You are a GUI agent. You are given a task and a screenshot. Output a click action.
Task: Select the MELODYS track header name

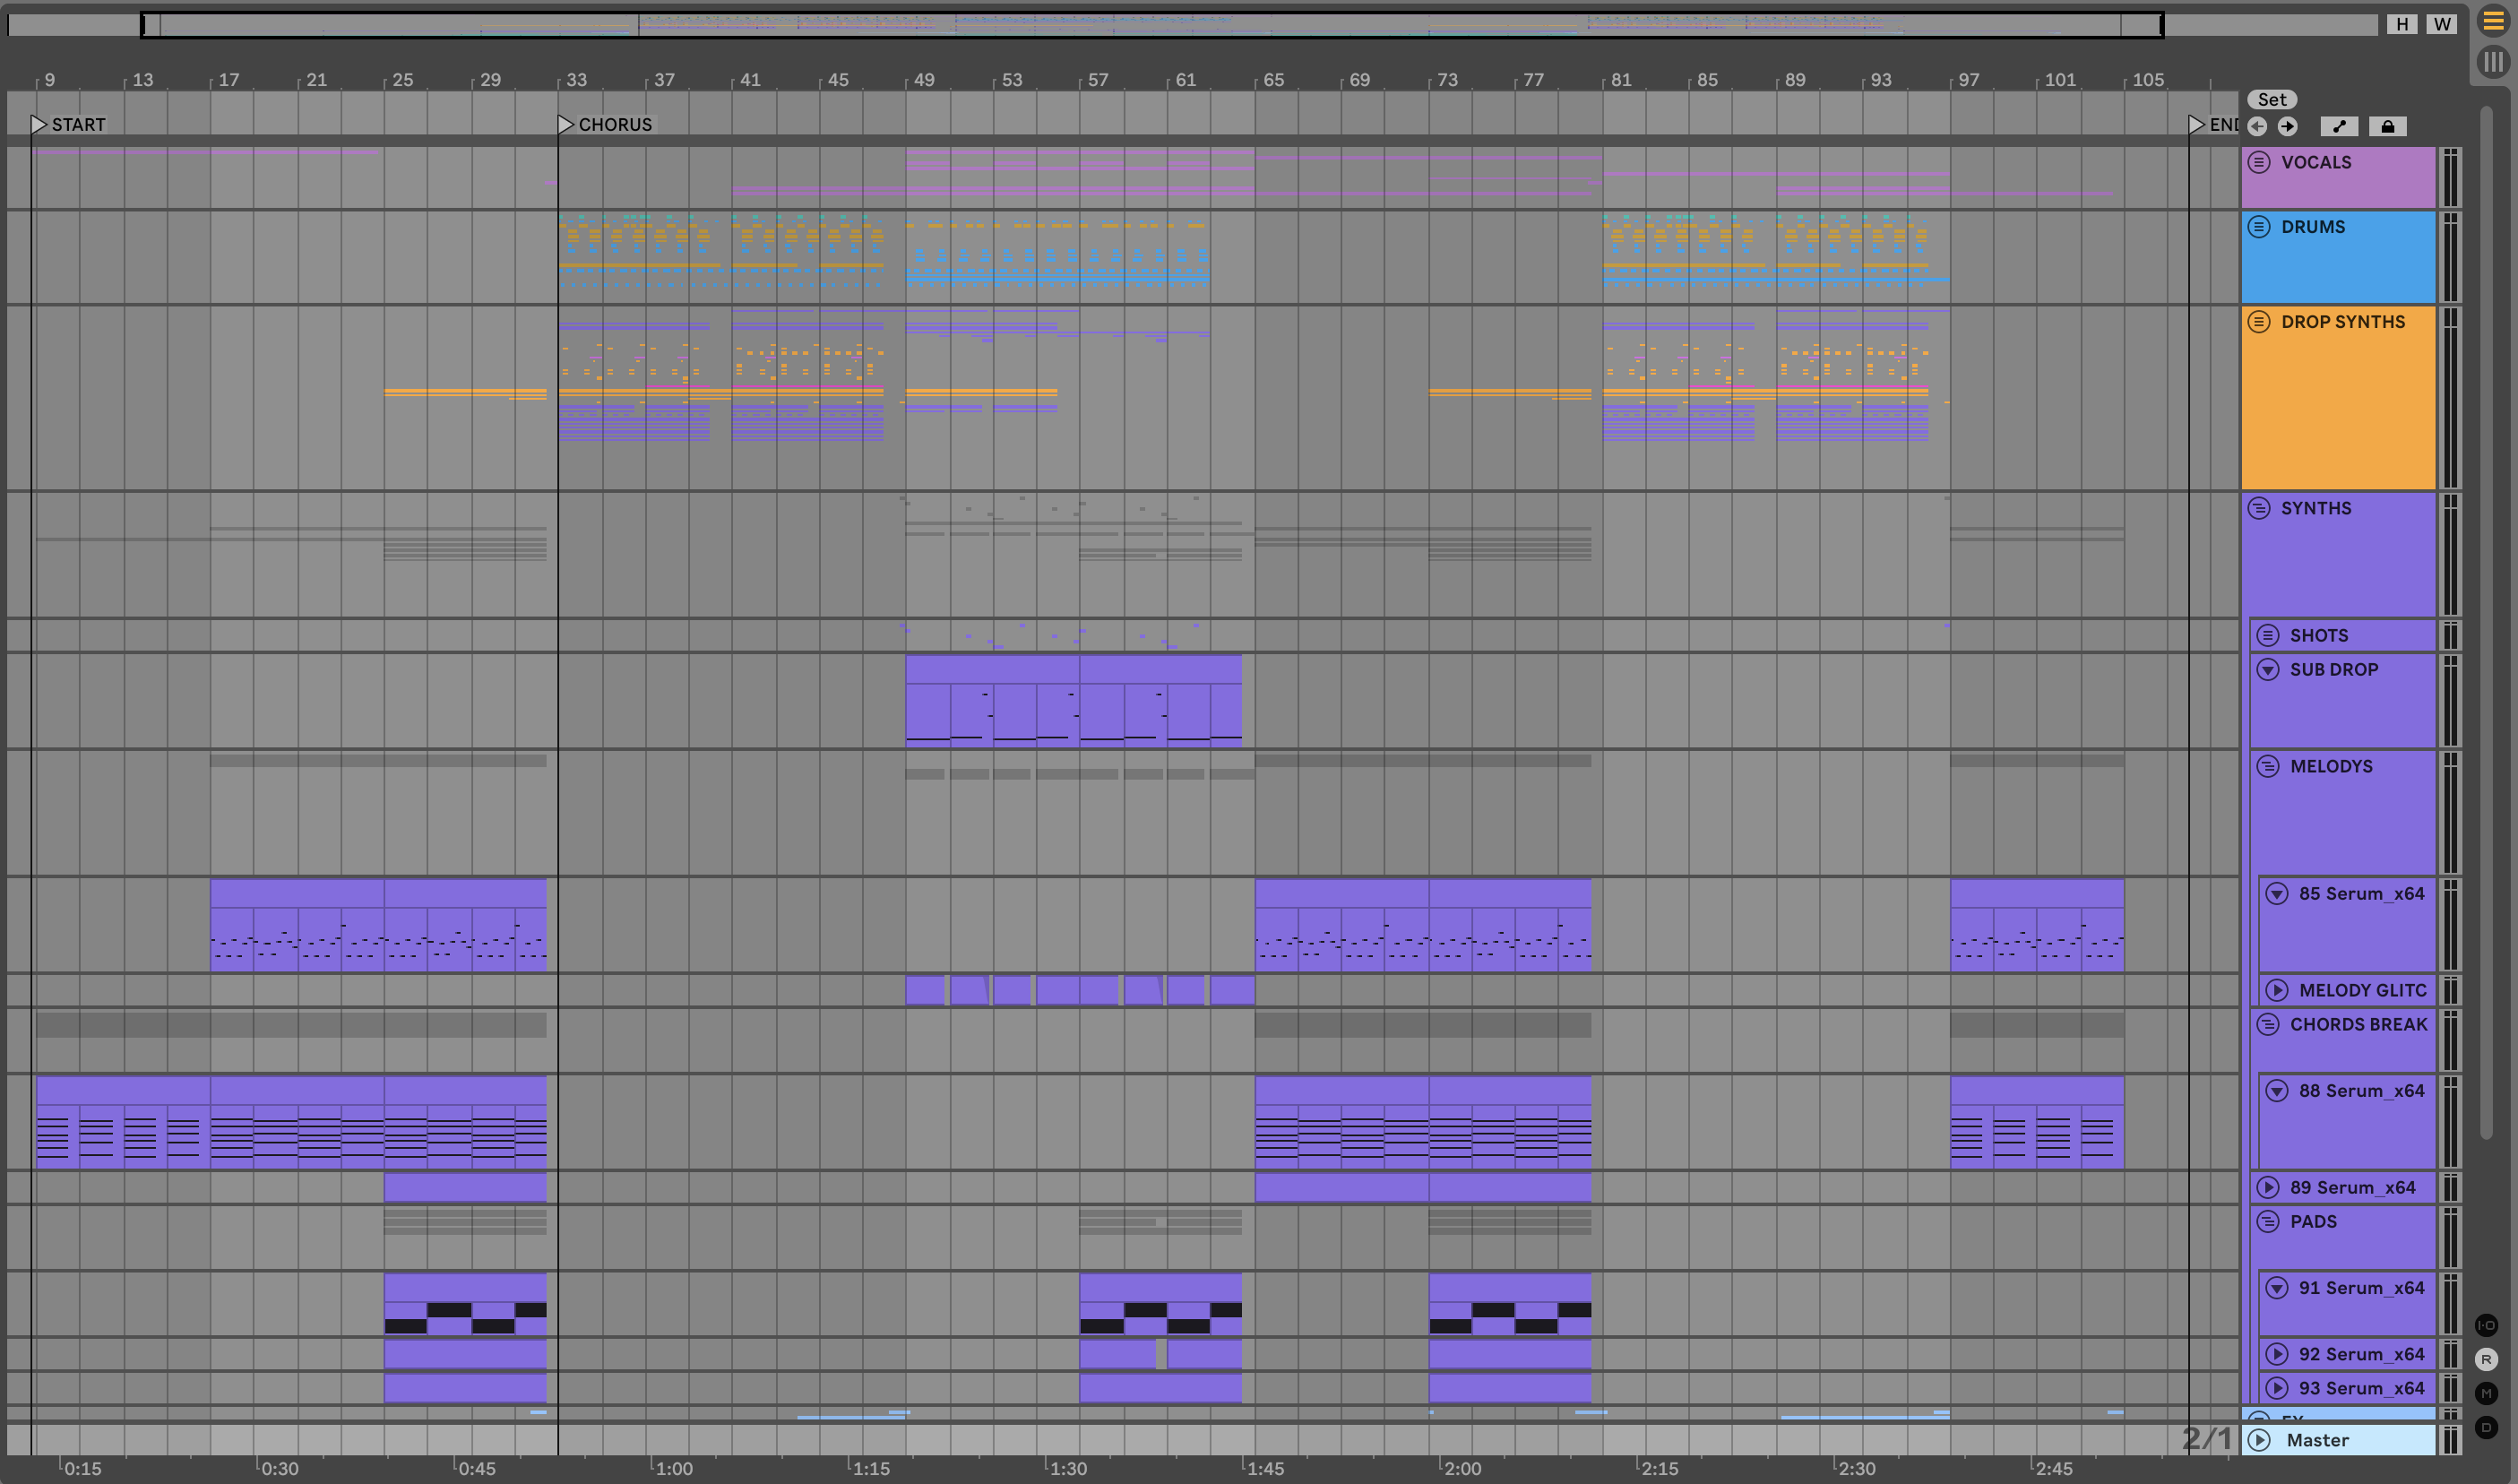coord(2331,766)
